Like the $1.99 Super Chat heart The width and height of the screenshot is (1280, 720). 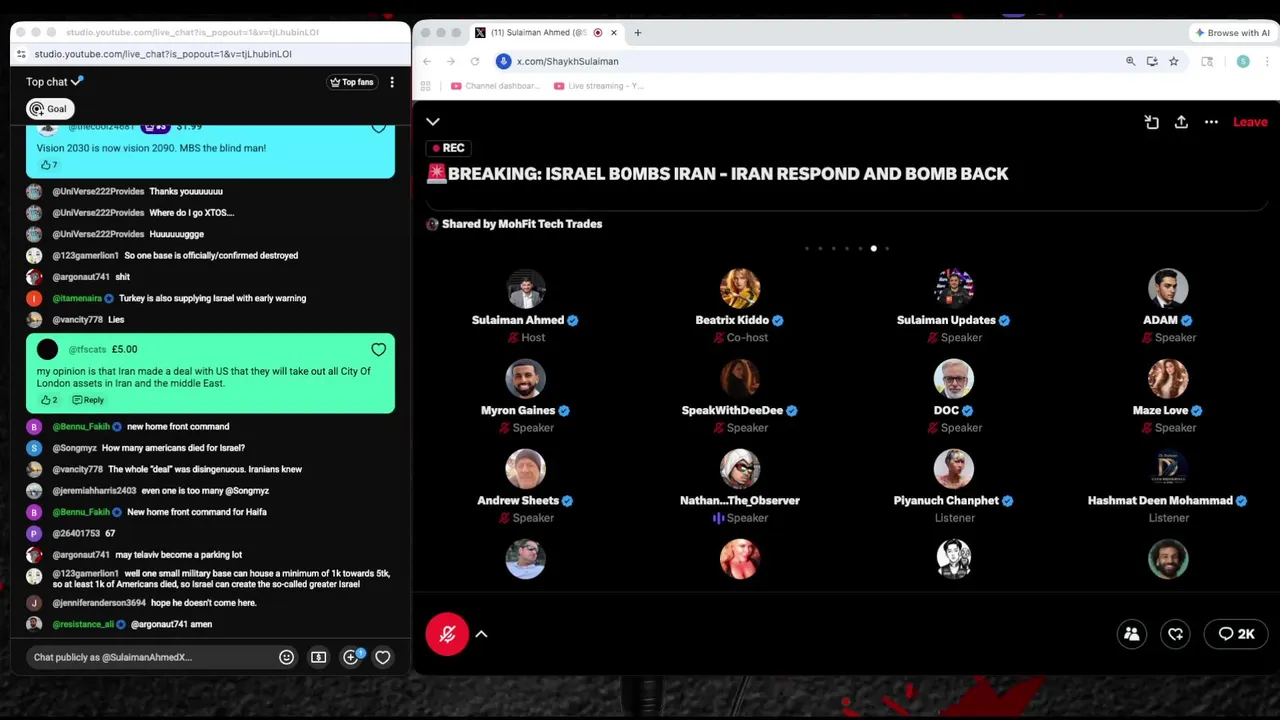click(x=379, y=128)
